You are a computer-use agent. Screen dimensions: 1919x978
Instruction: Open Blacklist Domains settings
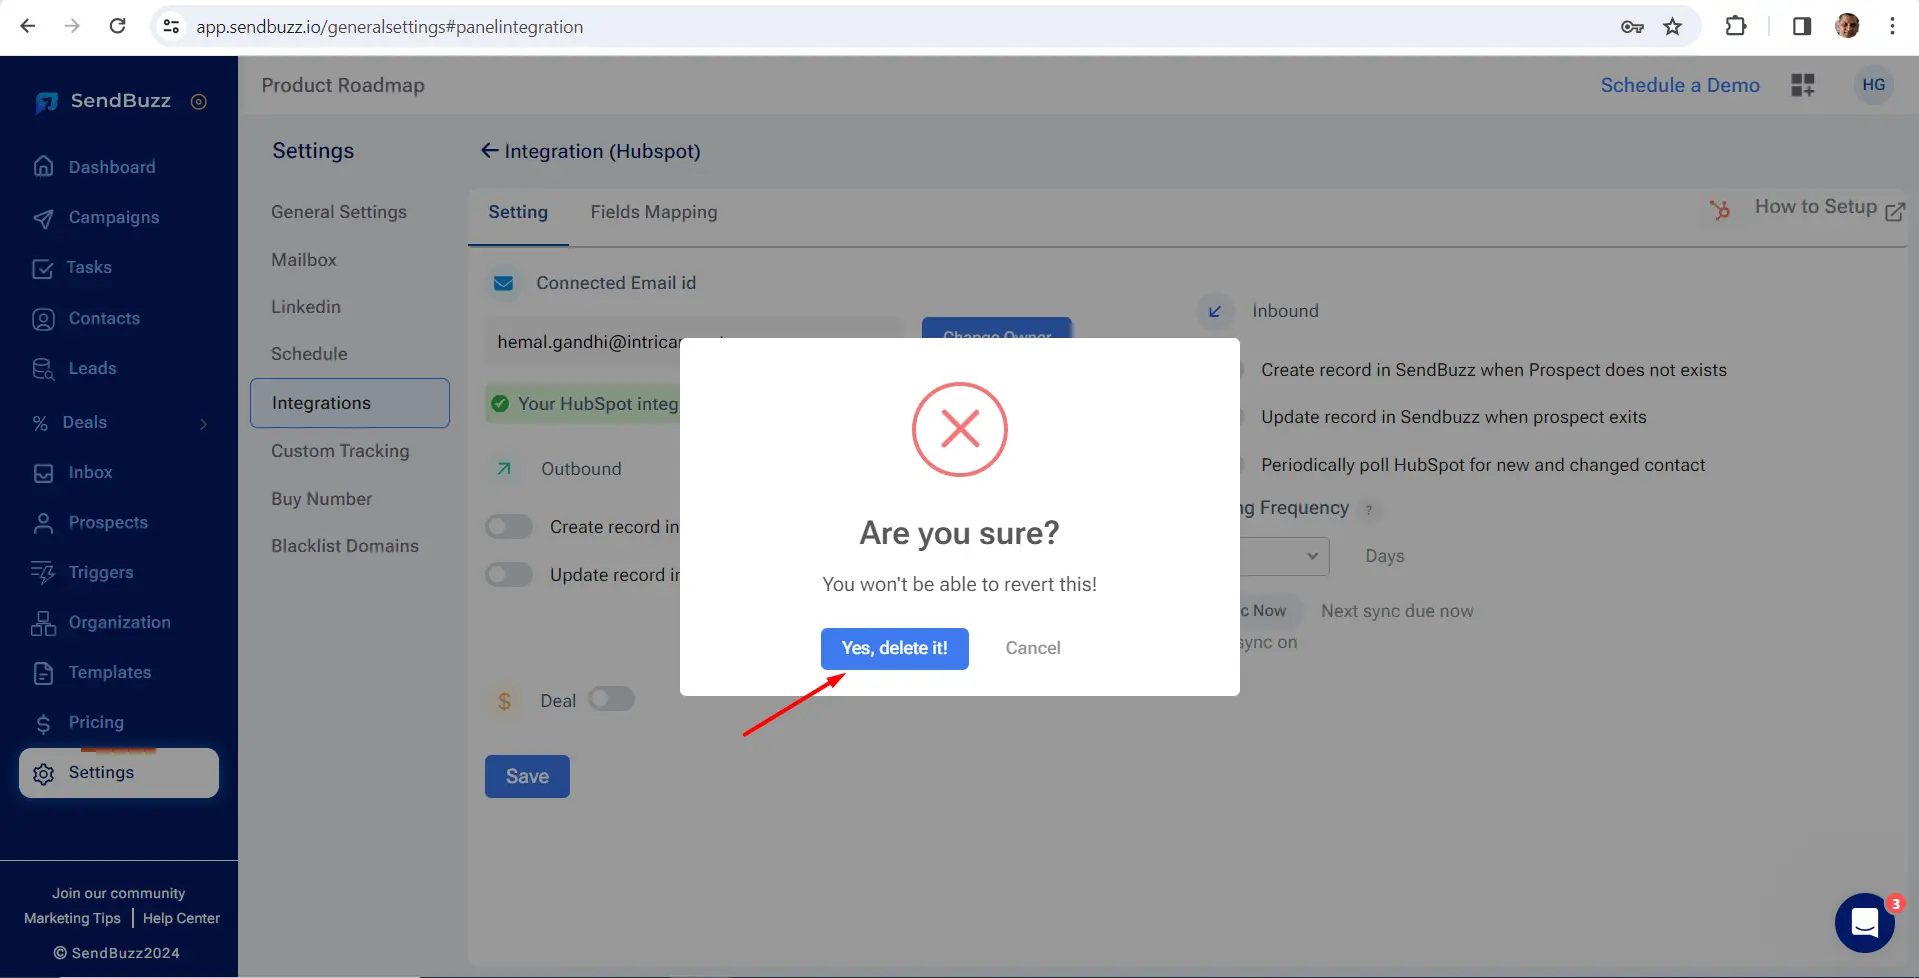[344, 546]
